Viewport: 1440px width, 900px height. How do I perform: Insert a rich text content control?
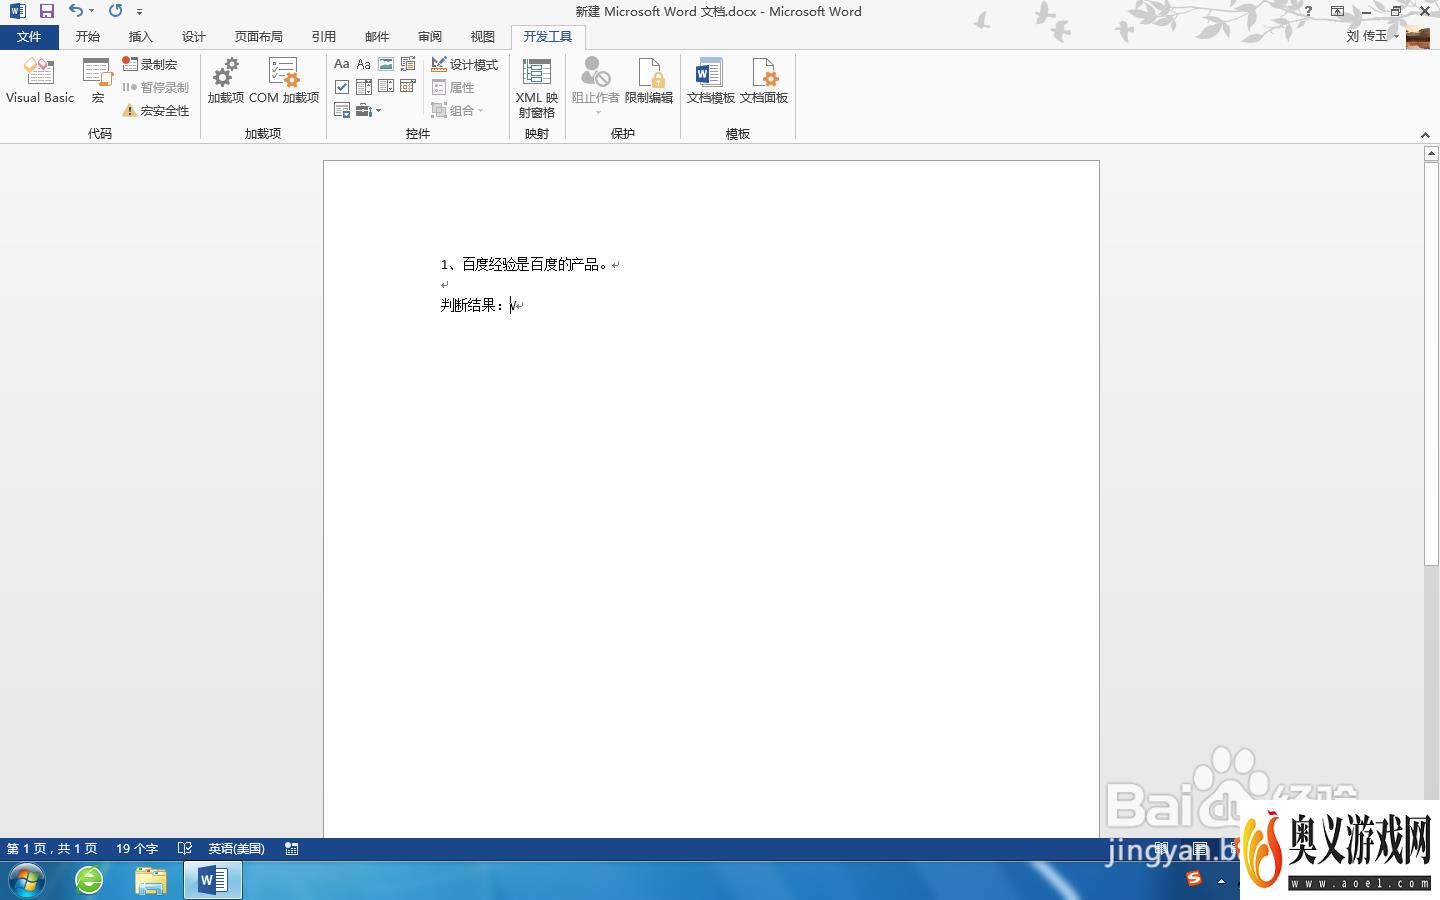[342, 64]
